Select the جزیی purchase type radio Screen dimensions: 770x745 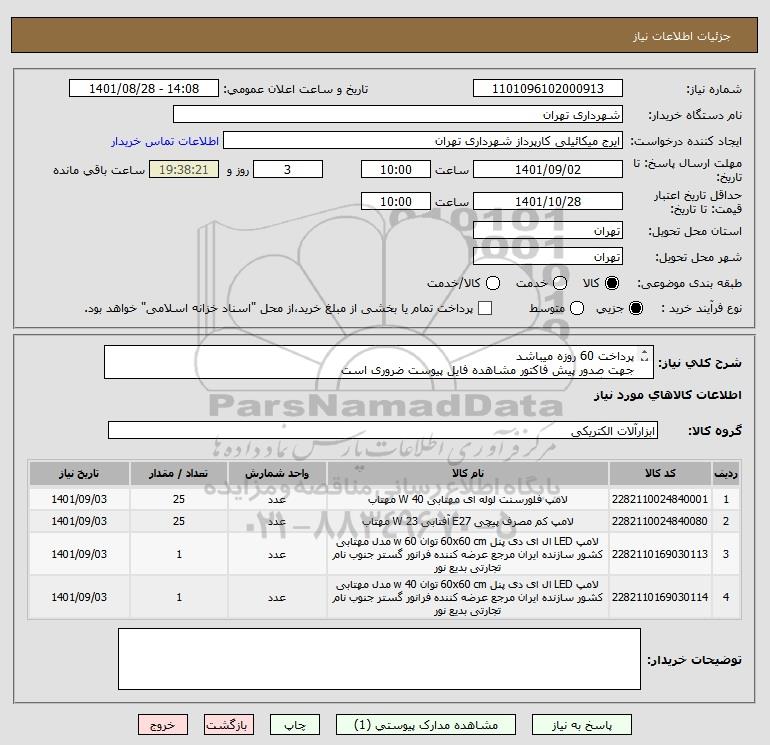(635, 308)
